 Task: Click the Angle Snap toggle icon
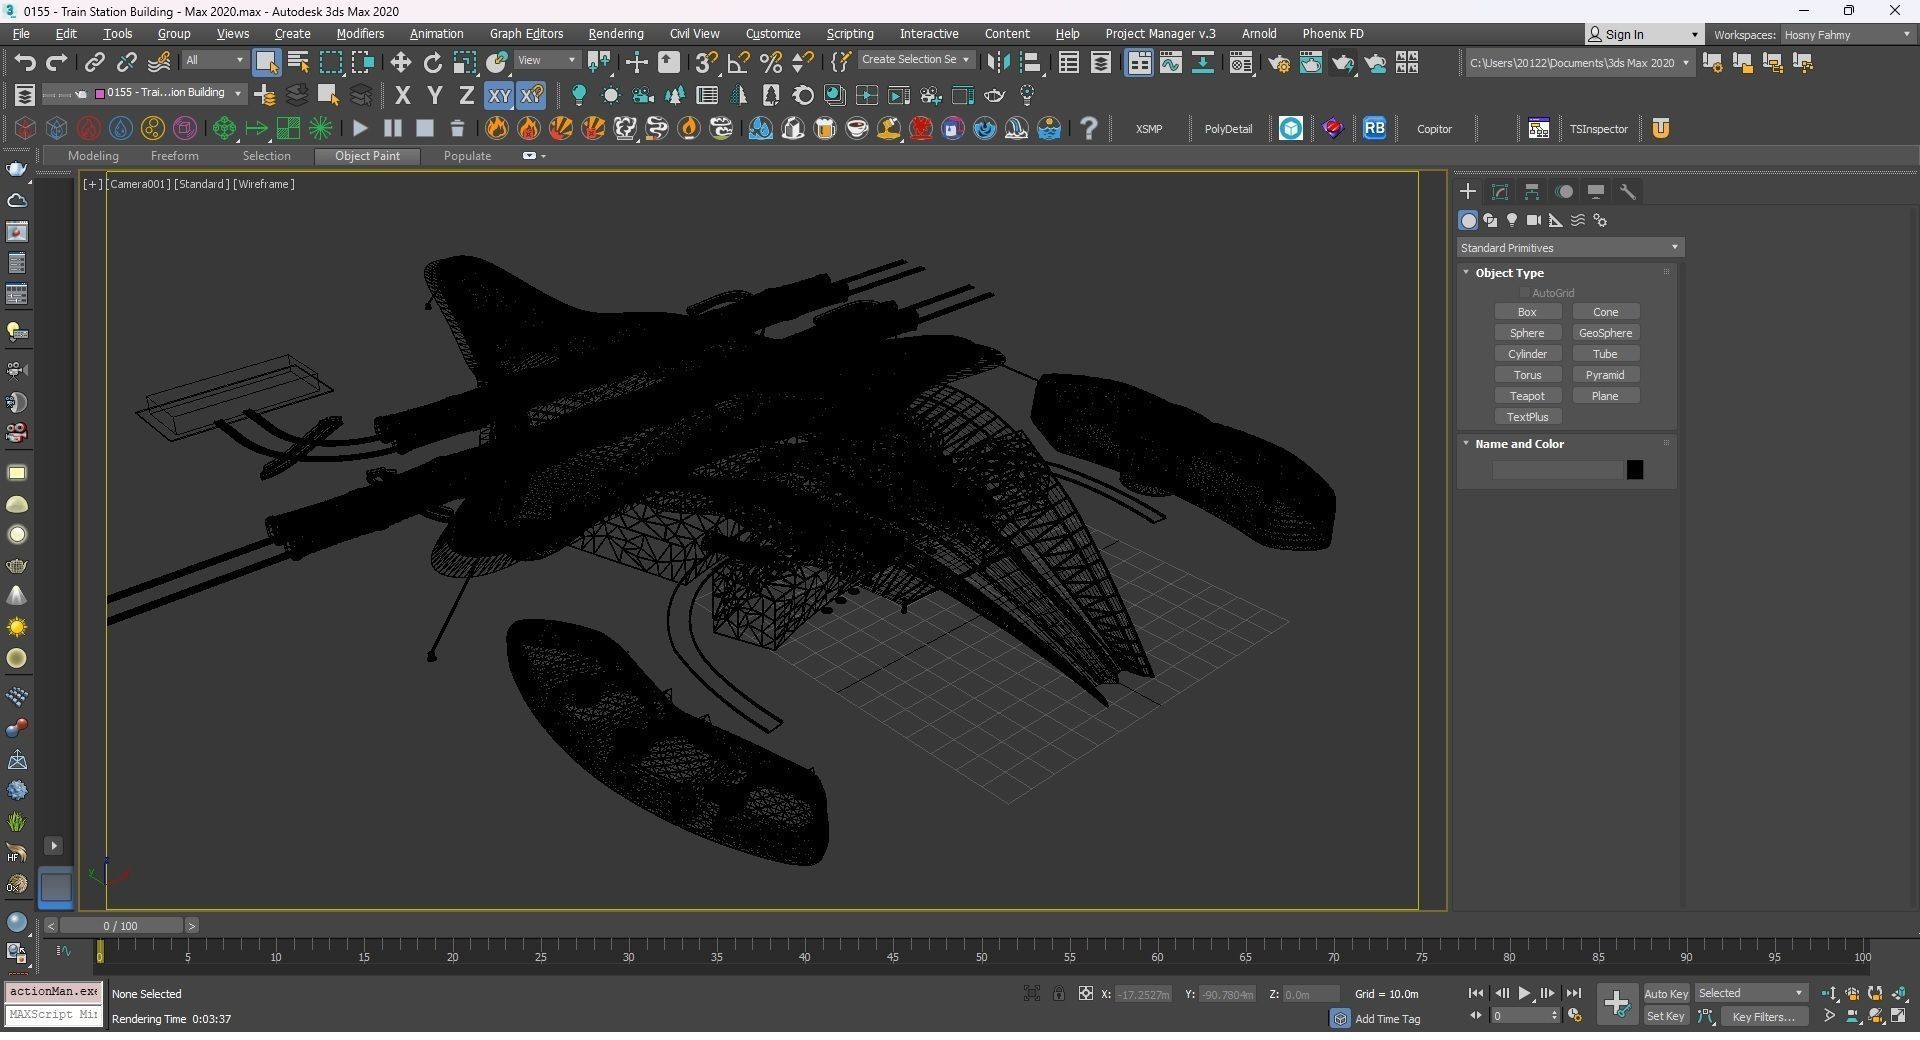point(738,63)
